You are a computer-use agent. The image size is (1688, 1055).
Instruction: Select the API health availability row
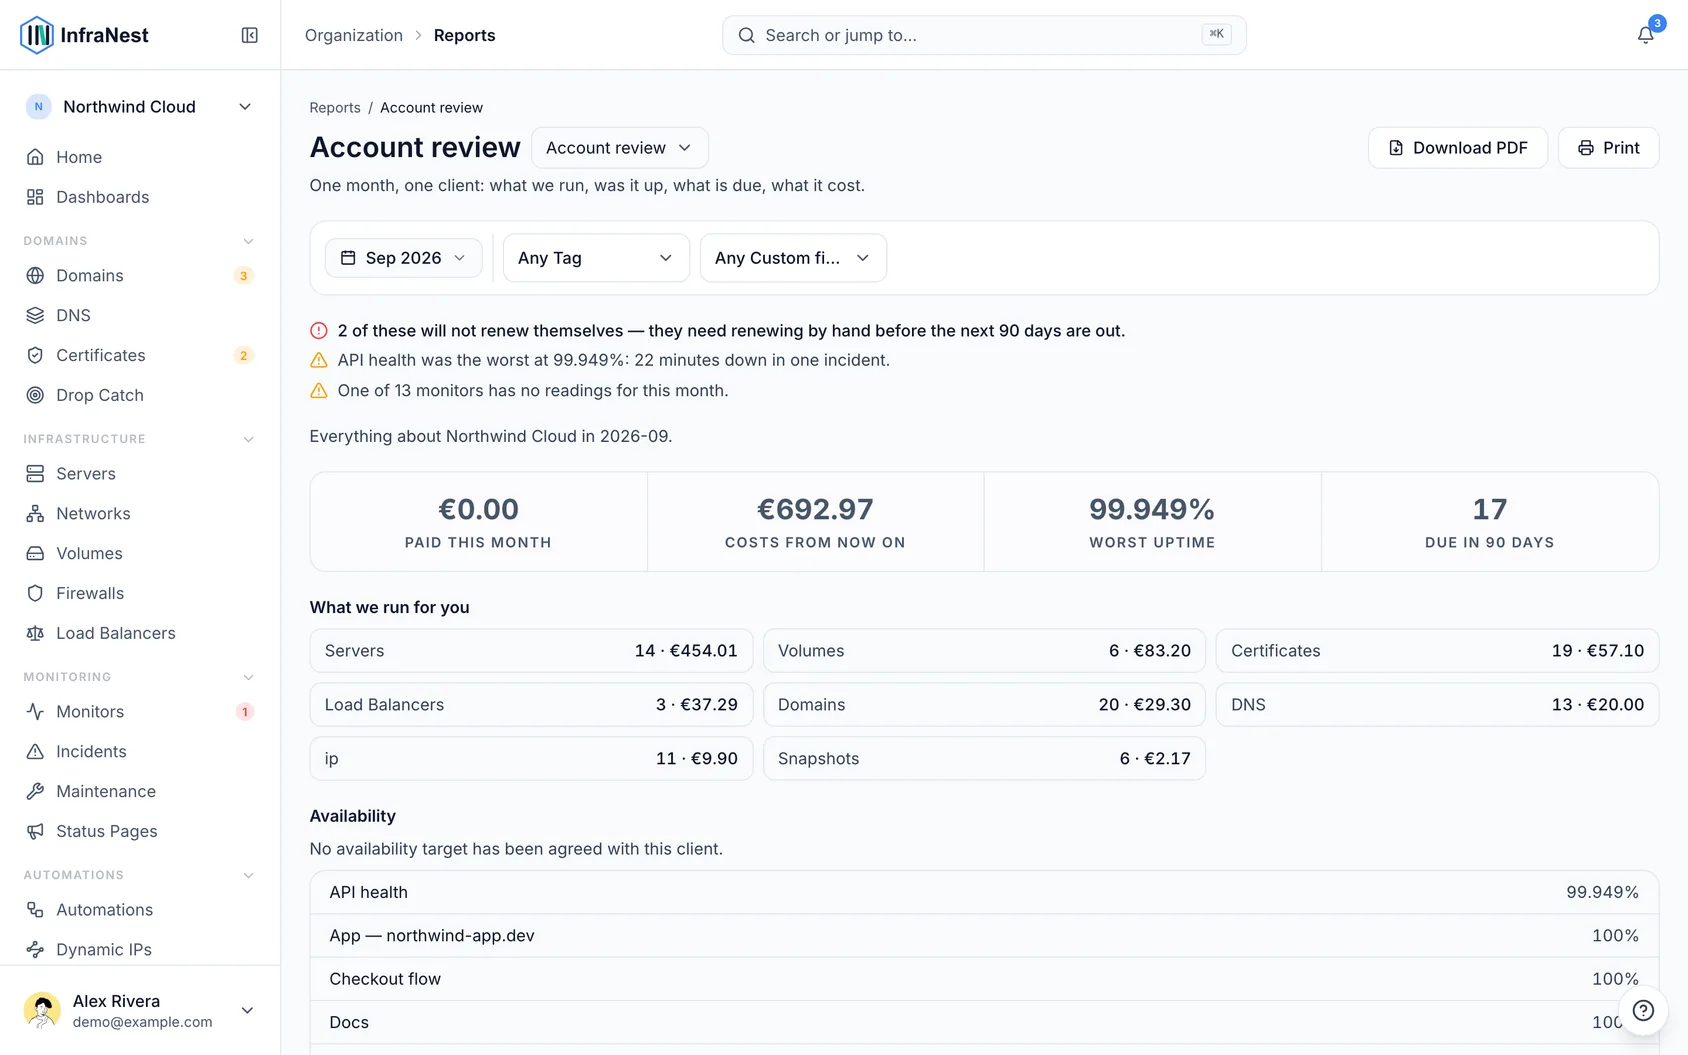click(x=984, y=892)
